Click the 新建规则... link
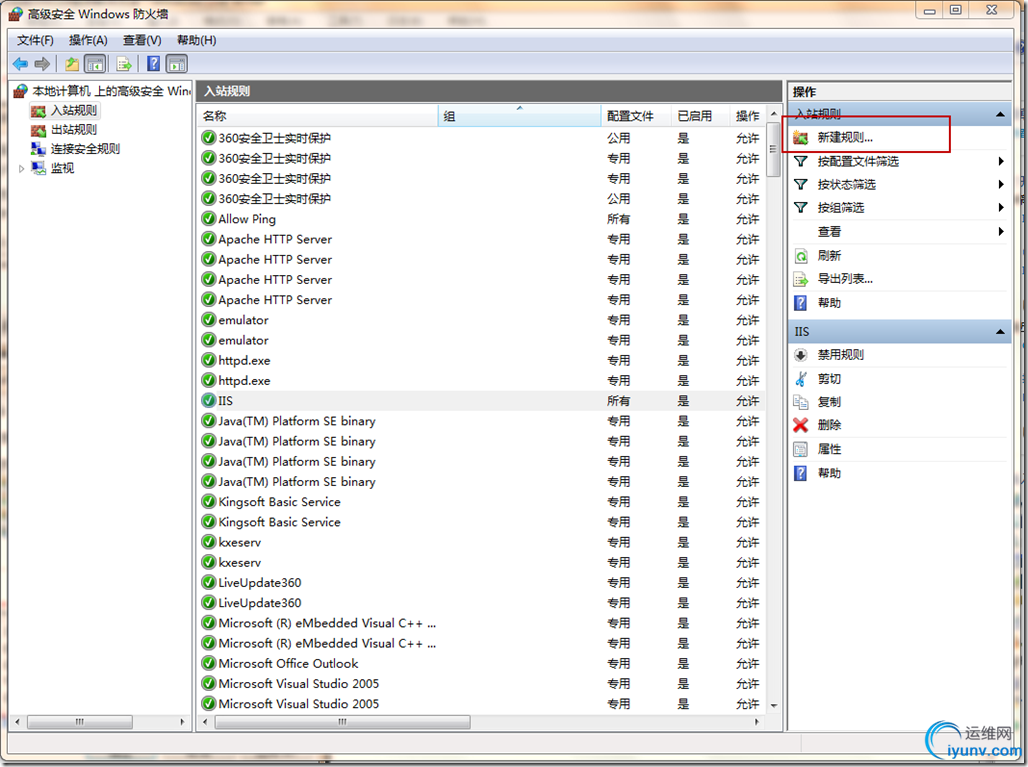The height and width of the screenshot is (767, 1028). tap(845, 138)
